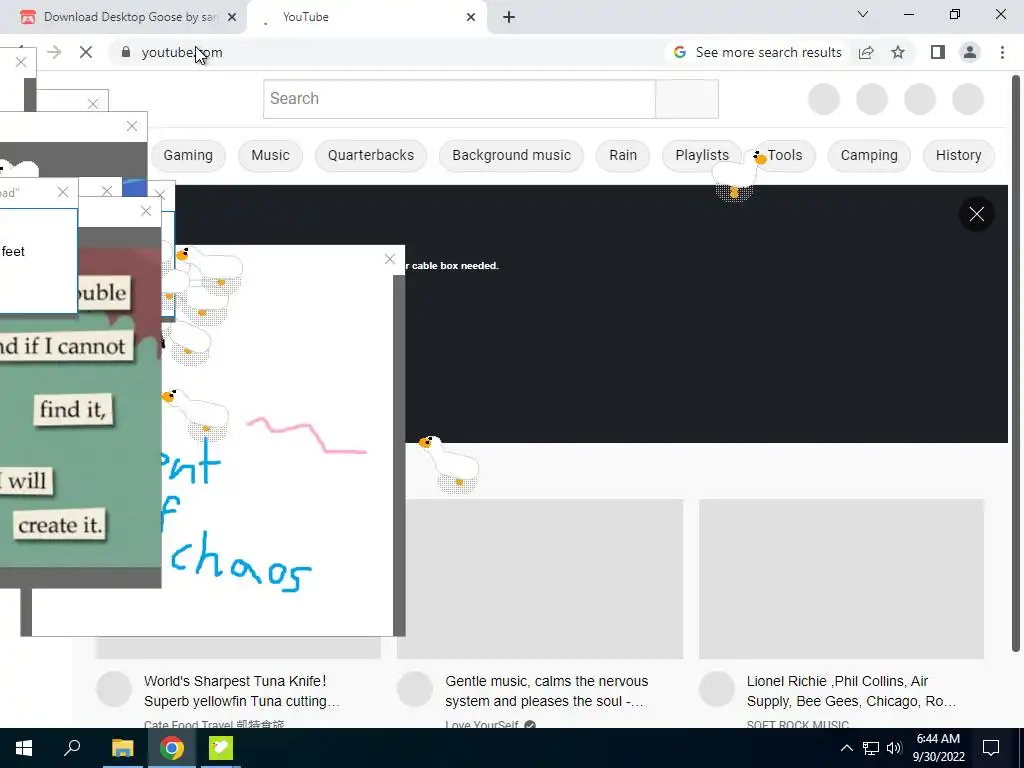This screenshot has width=1024, height=768.
Task: Select the Camping filter chip
Action: [869, 155]
